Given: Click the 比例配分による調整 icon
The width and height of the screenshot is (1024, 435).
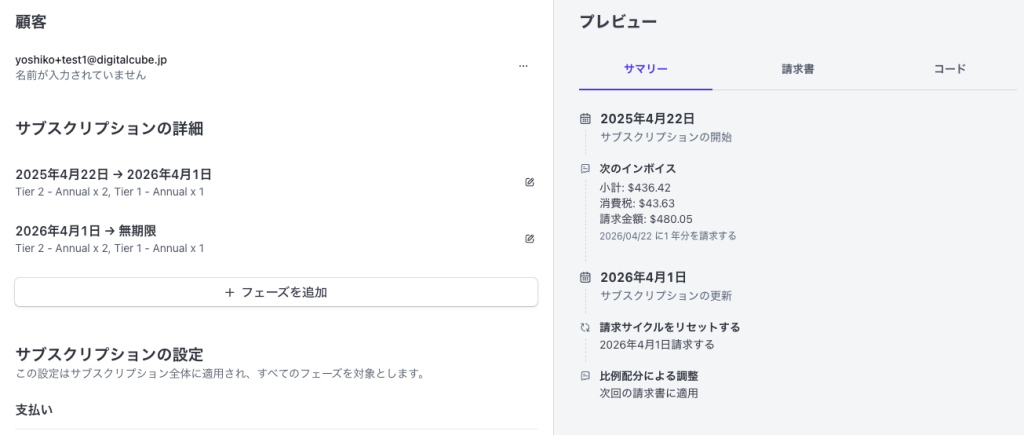Looking at the screenshot, I should [x=585, y=376].
